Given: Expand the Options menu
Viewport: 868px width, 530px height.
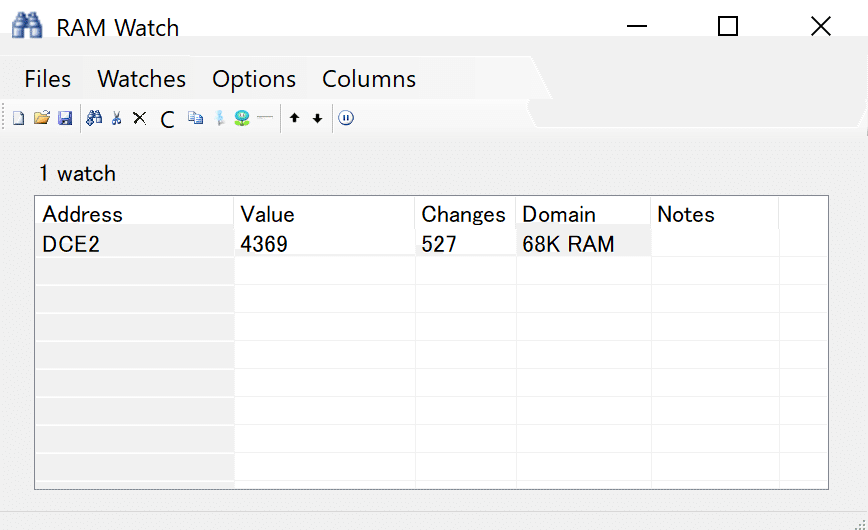Looking at the screenshot, I should click(254, 79).
